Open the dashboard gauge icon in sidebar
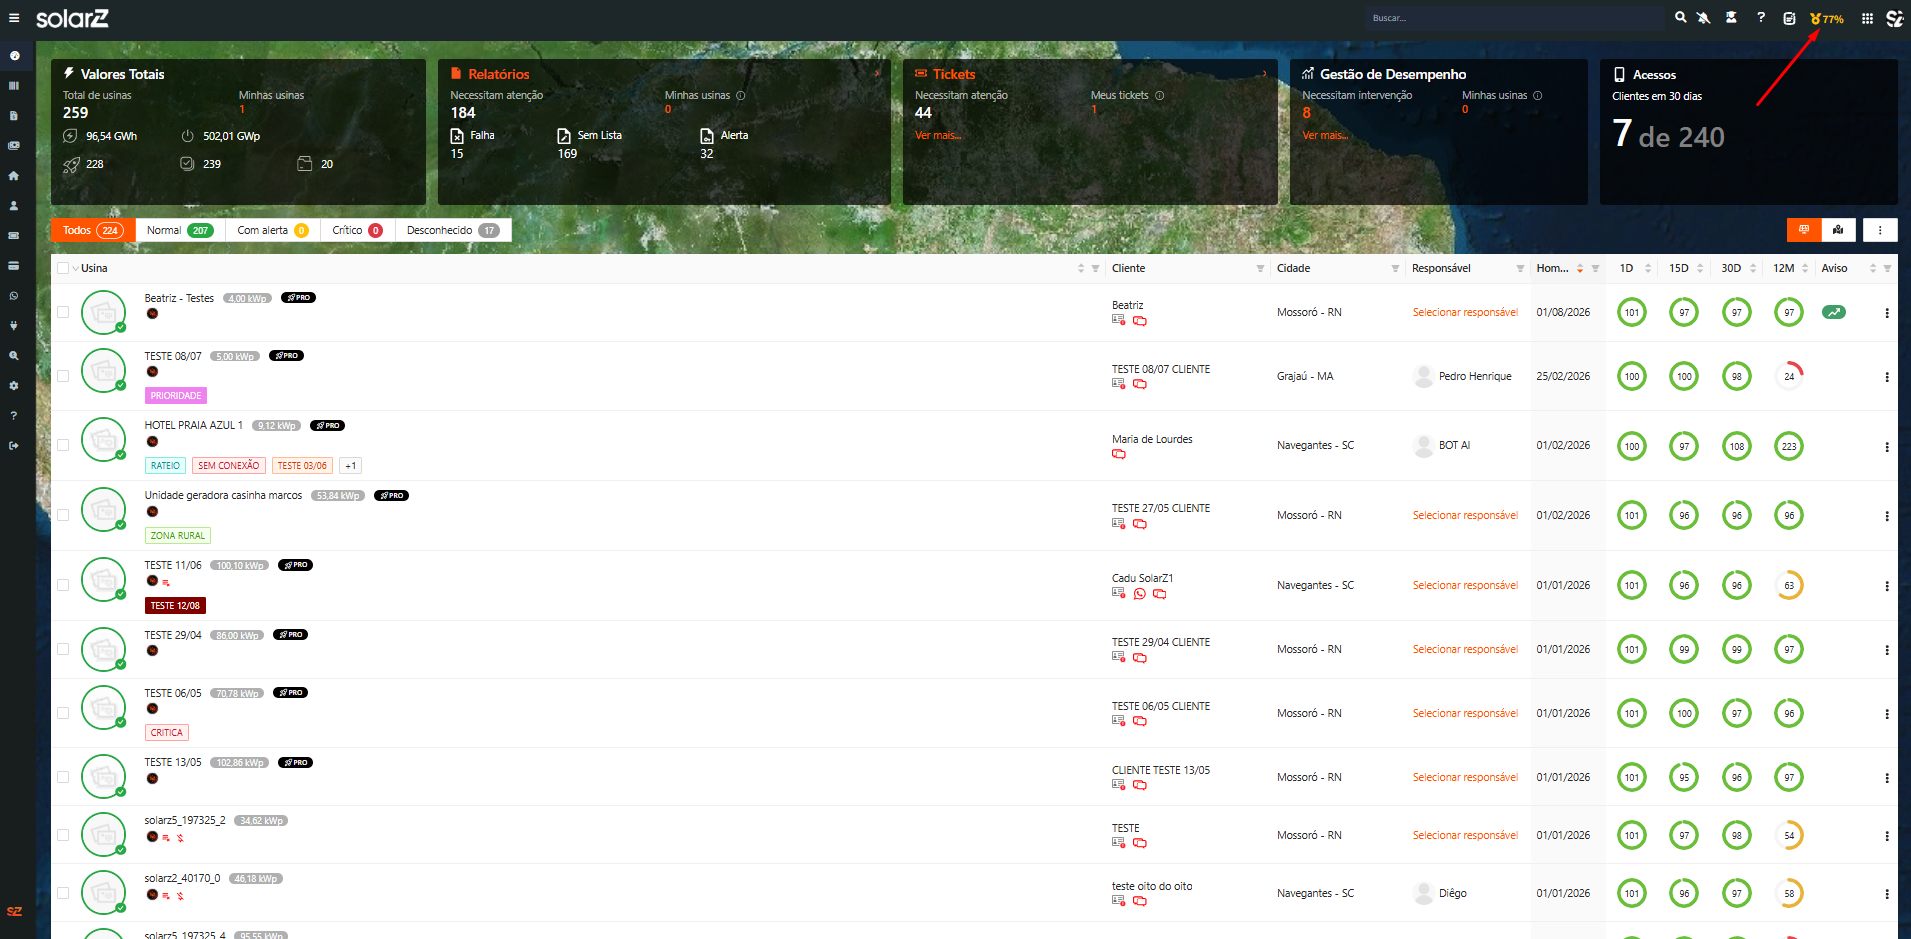 pyautogui.click(x=14, y=56)
